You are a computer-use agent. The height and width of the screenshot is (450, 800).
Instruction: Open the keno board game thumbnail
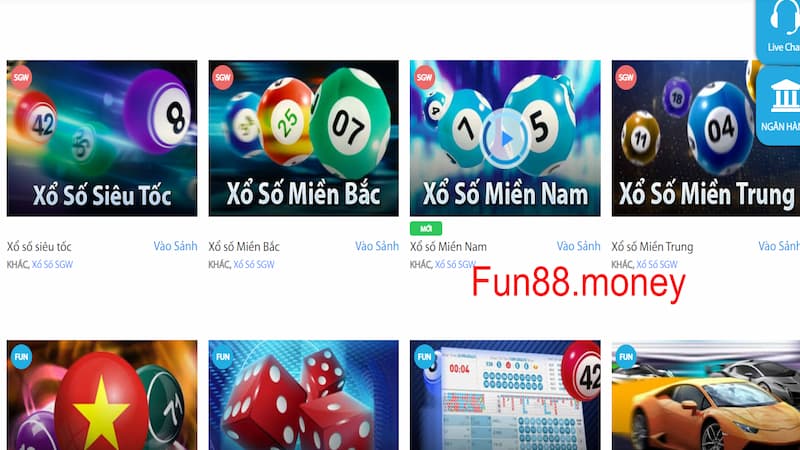pos(505,395)
